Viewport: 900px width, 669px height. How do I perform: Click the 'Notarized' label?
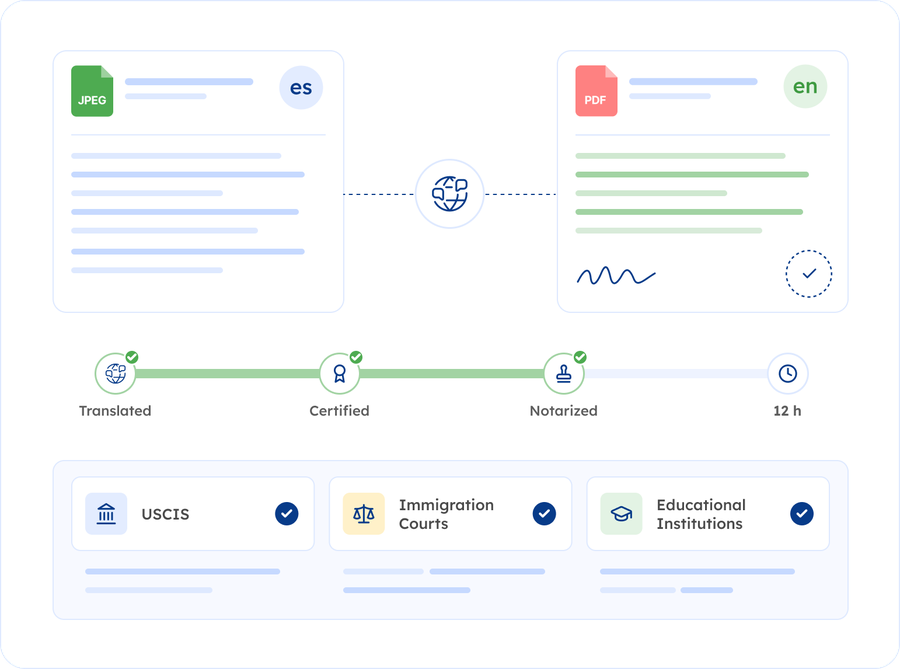pos(564,411)
